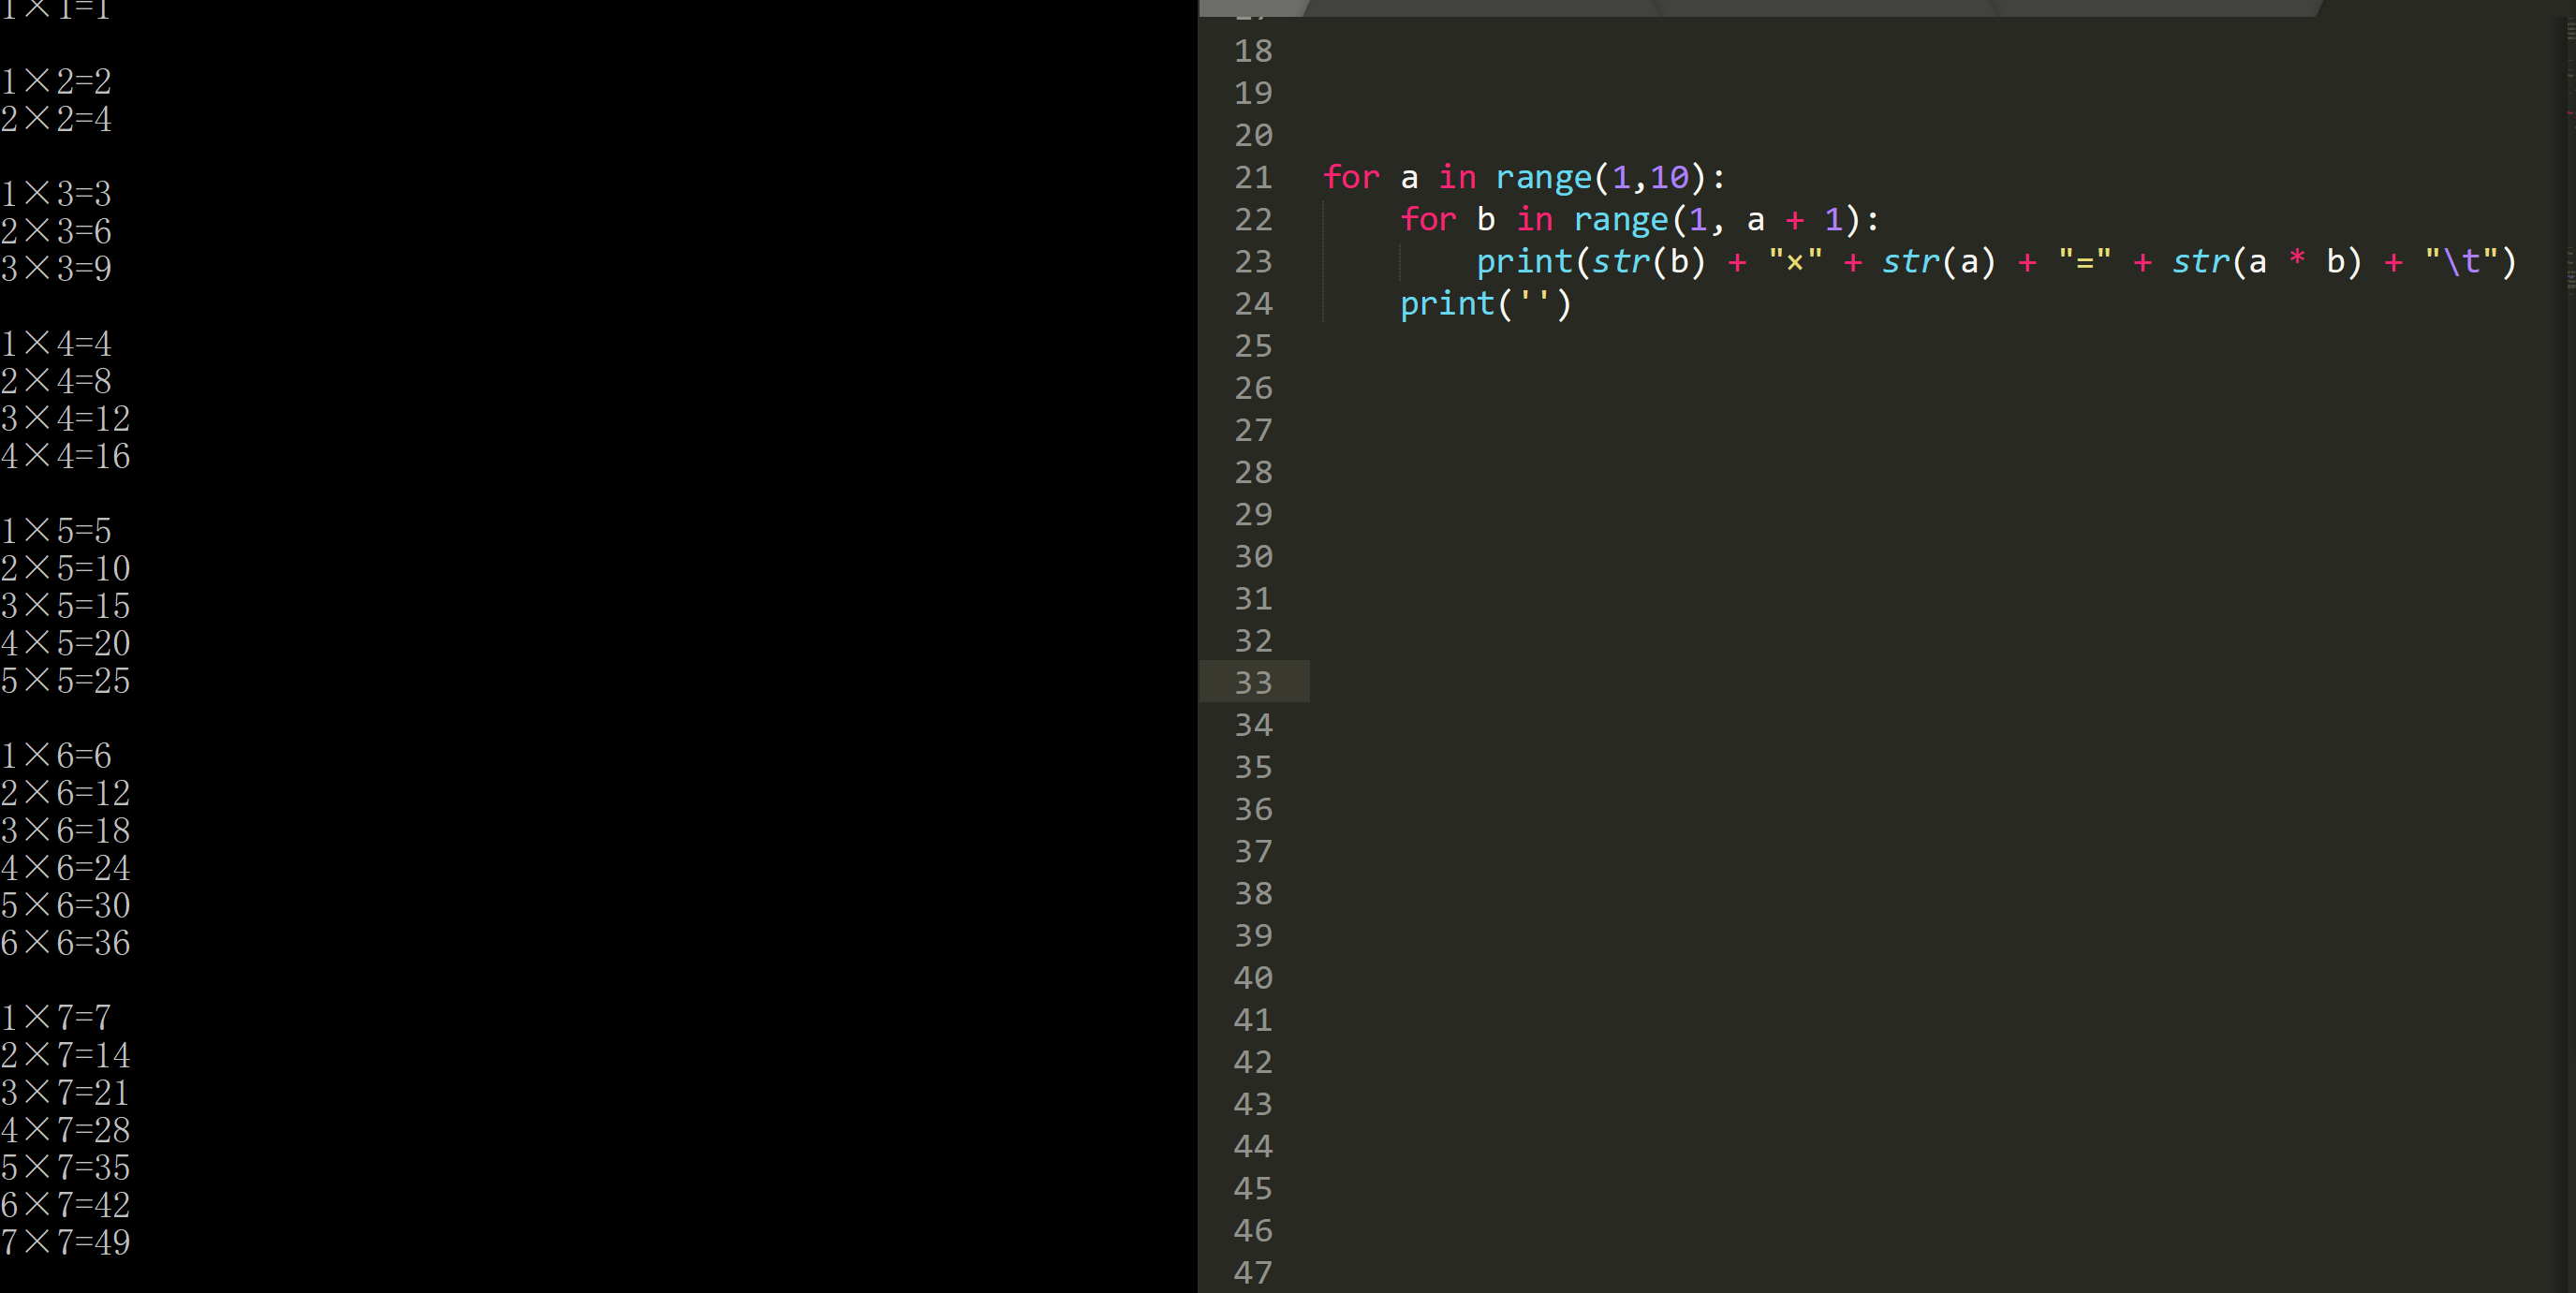Click the terminal output line 4×4=16

pyautogui.click(x=66, y=456)
